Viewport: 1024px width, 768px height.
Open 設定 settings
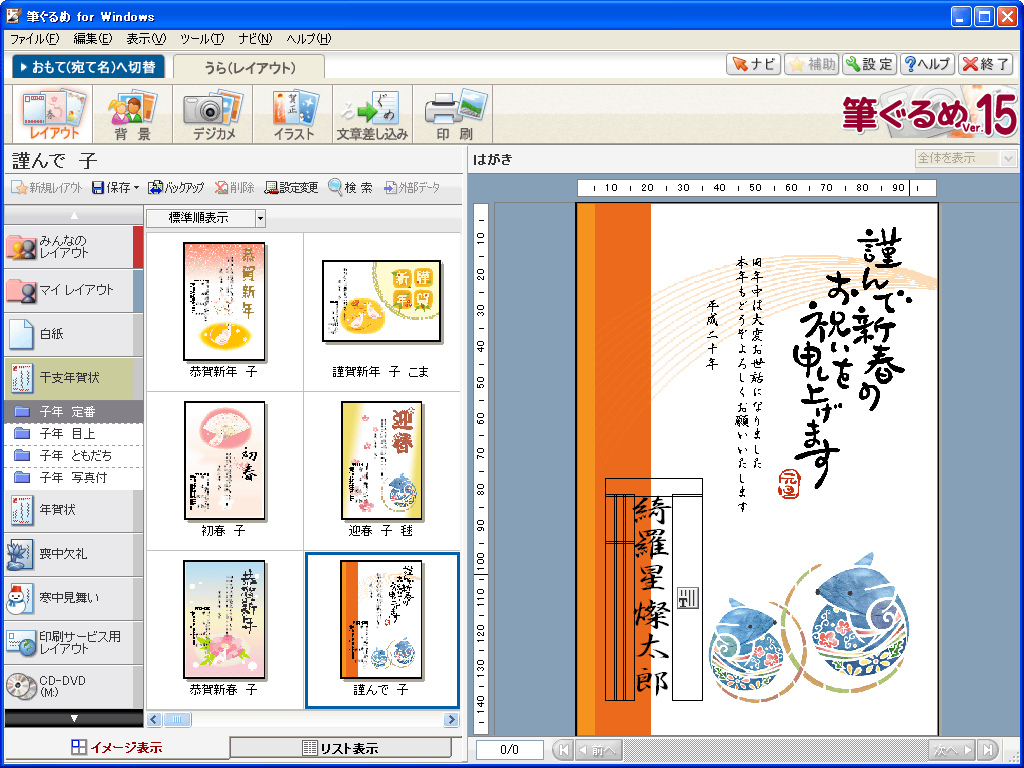click(x=869, y=64)
